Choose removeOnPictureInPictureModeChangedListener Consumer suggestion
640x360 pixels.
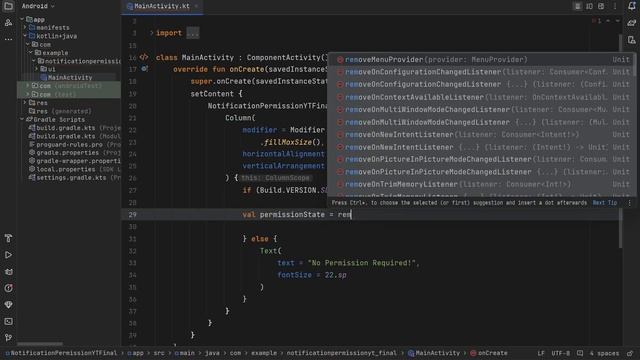pyautogui.click(x=482, y=159)
